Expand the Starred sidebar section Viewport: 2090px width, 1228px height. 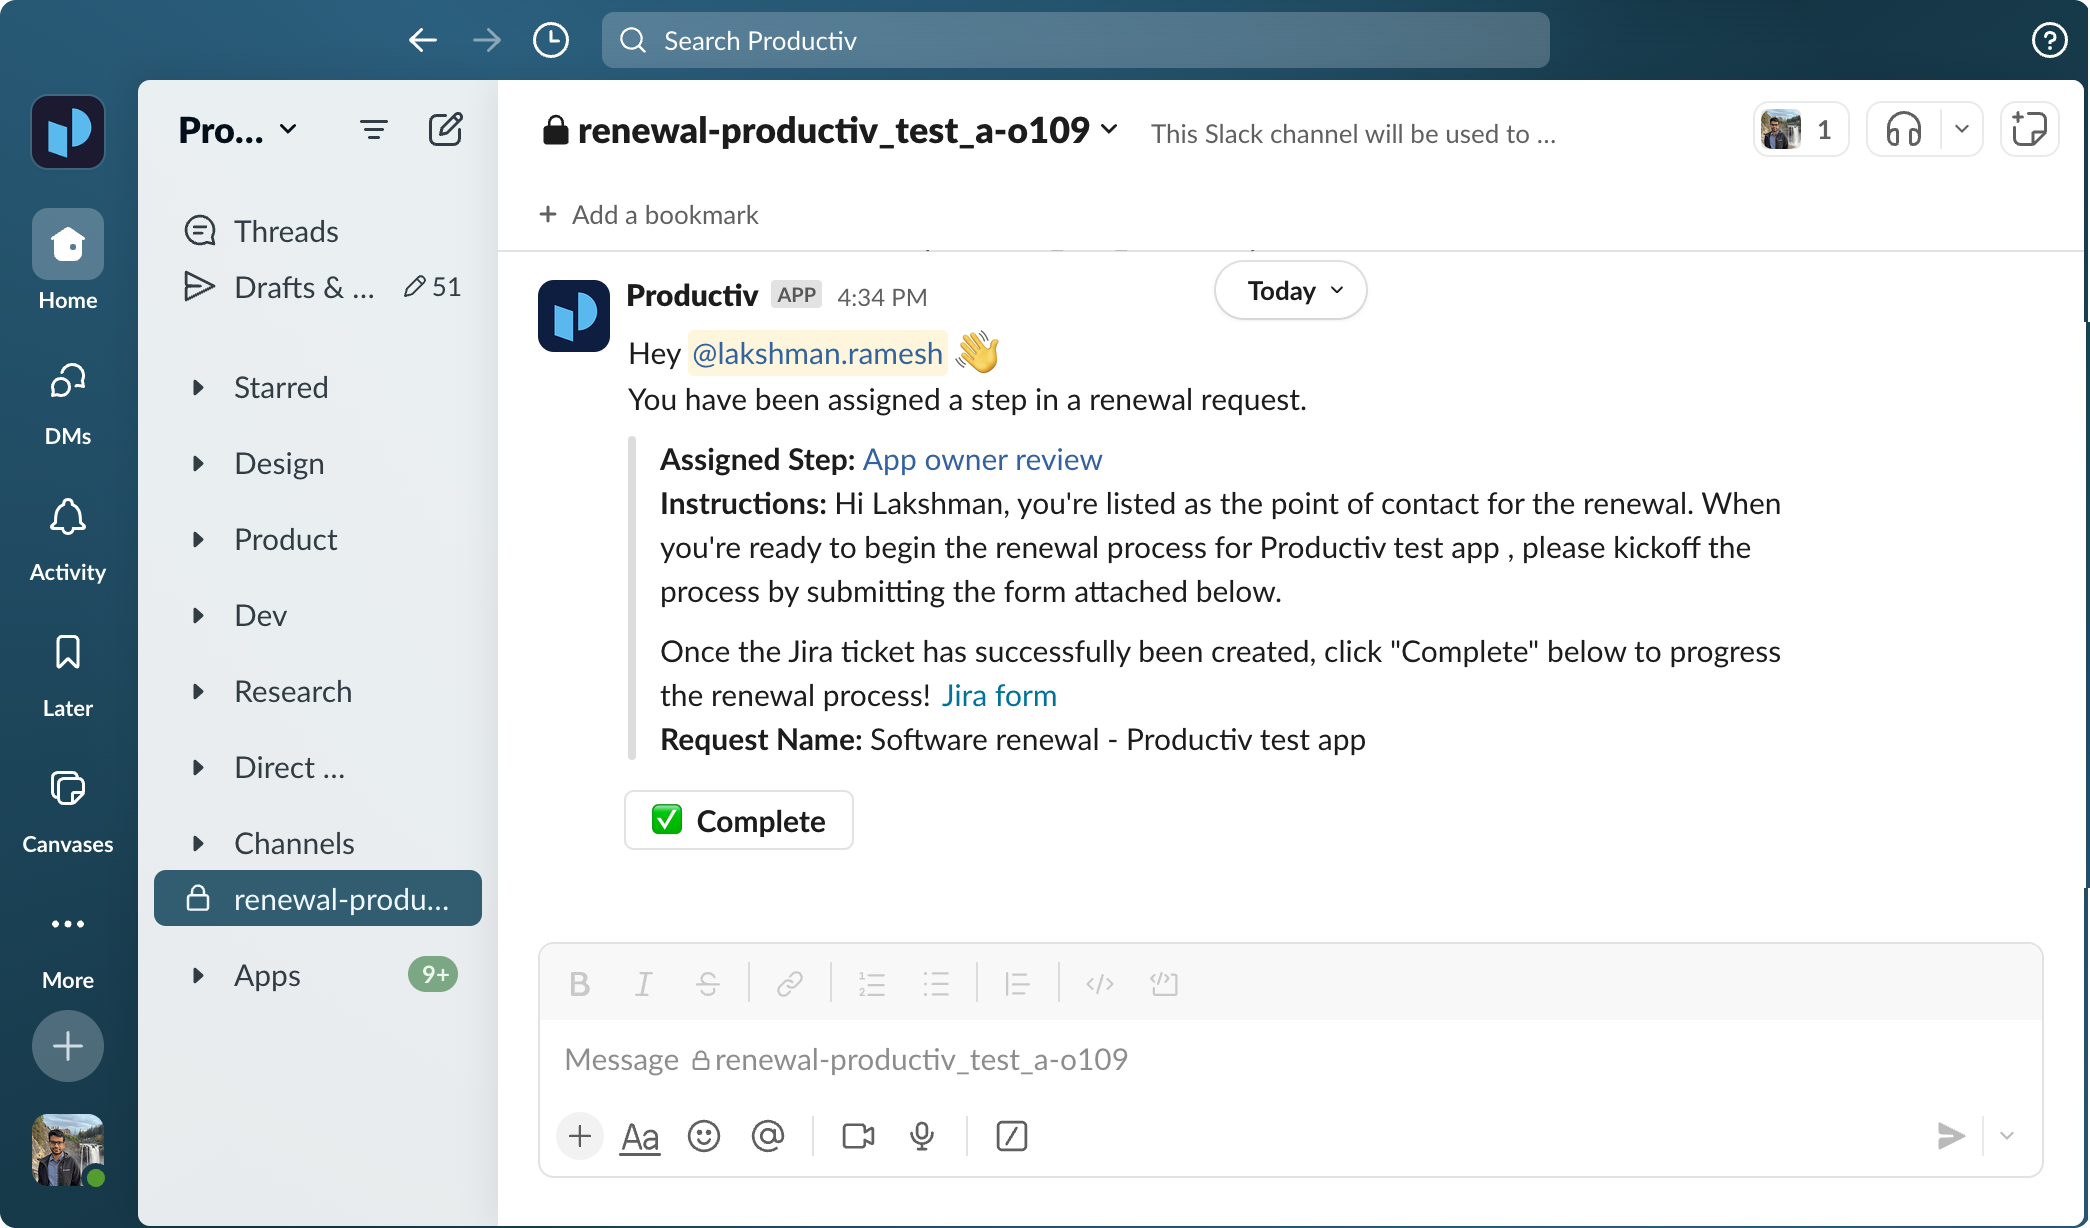pos(198,388)
